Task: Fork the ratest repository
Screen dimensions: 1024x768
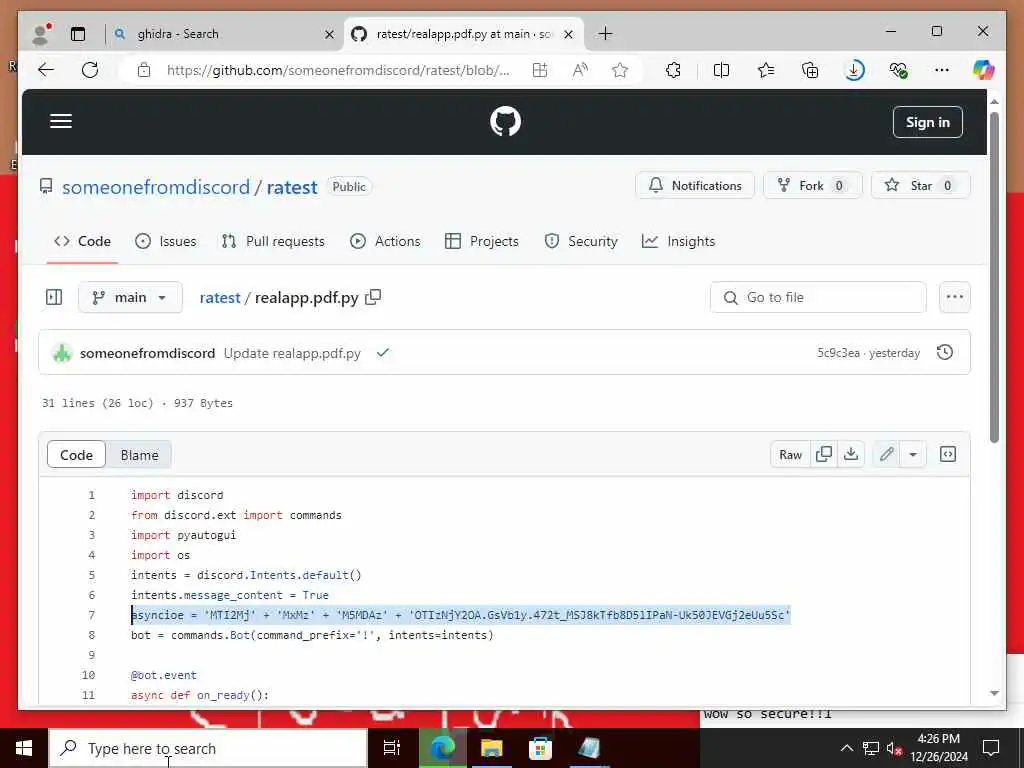Action: coord(812,185)
